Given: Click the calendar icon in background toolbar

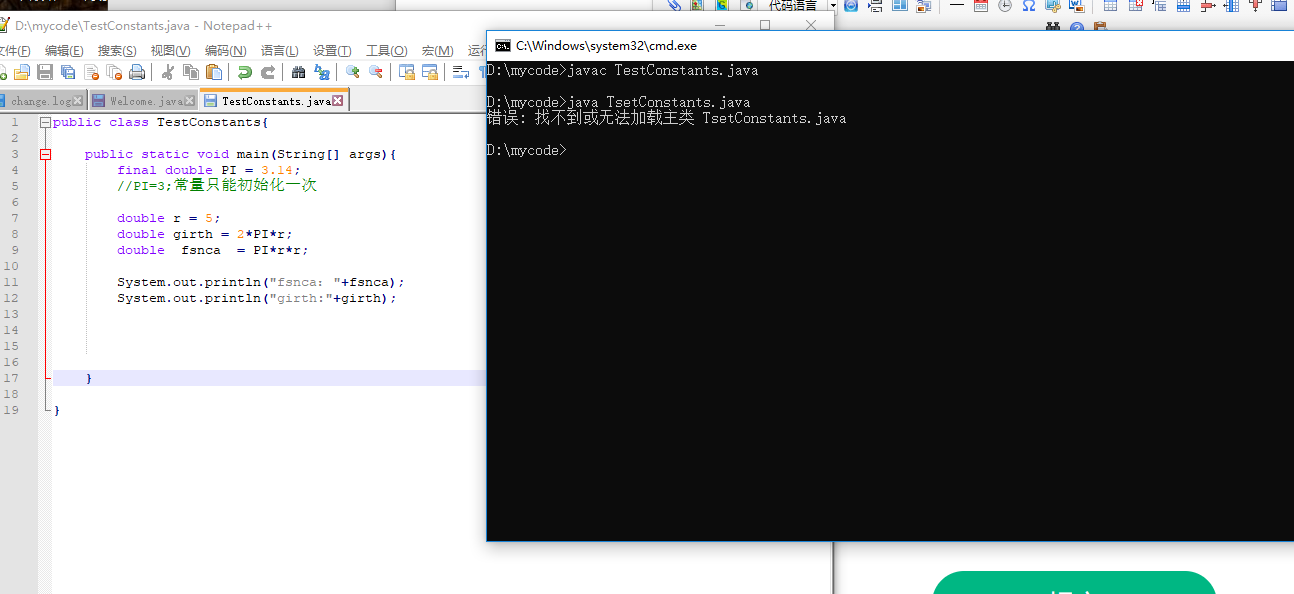Looking at the screenshot, I should tap(980, 6).
